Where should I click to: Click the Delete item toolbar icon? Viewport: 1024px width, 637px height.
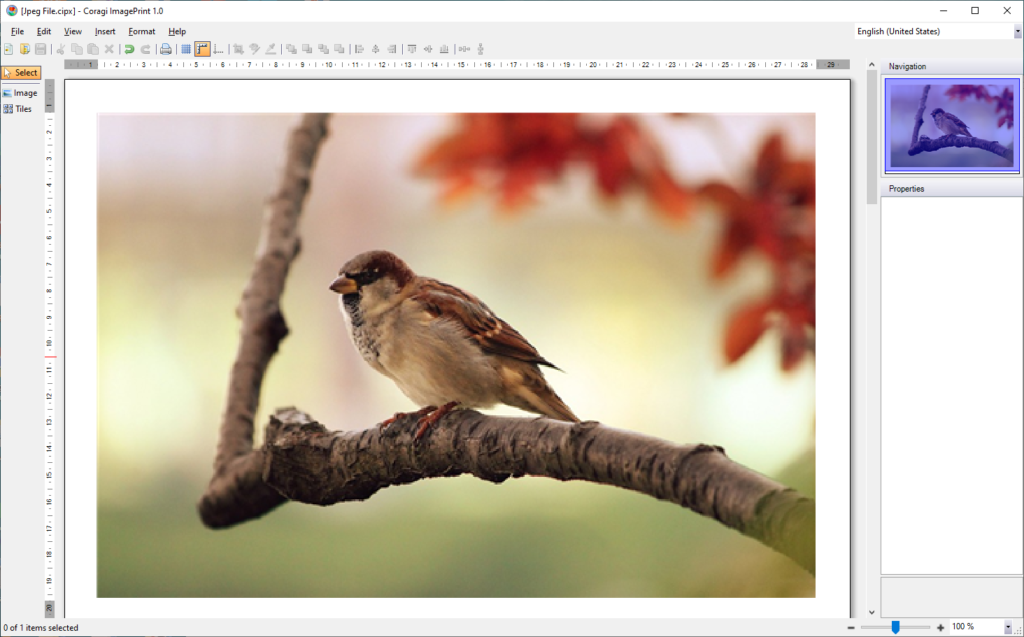(109, 48)
